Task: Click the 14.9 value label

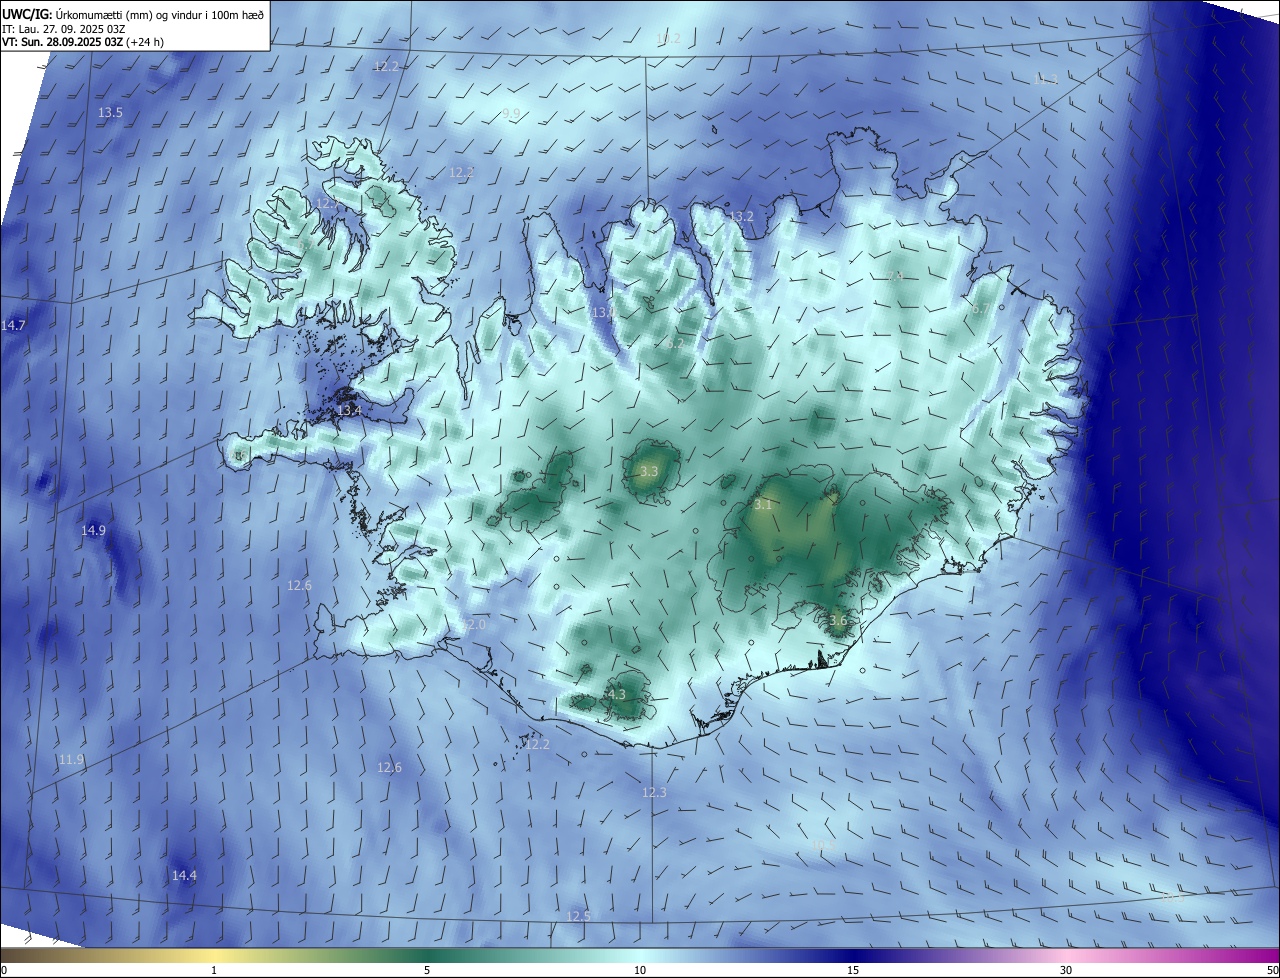Action: (93, 530)
